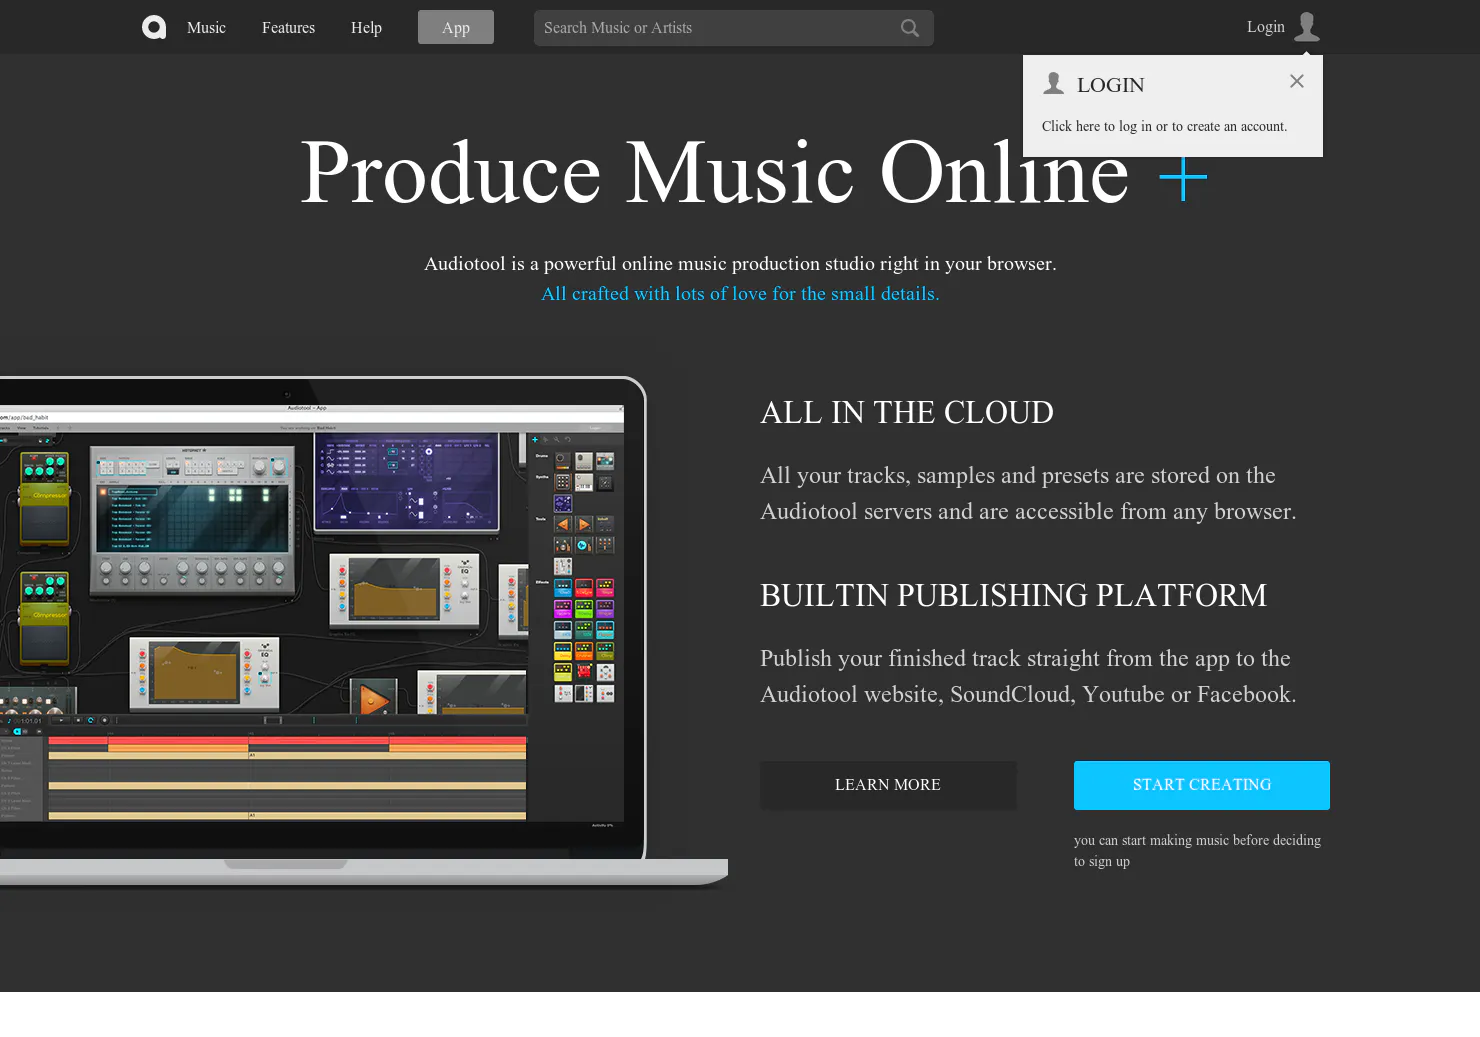Click the user avatar icon in header
This screenshot has height=1037, width=1480.
pyautogui.click(x=1307, y=27)
